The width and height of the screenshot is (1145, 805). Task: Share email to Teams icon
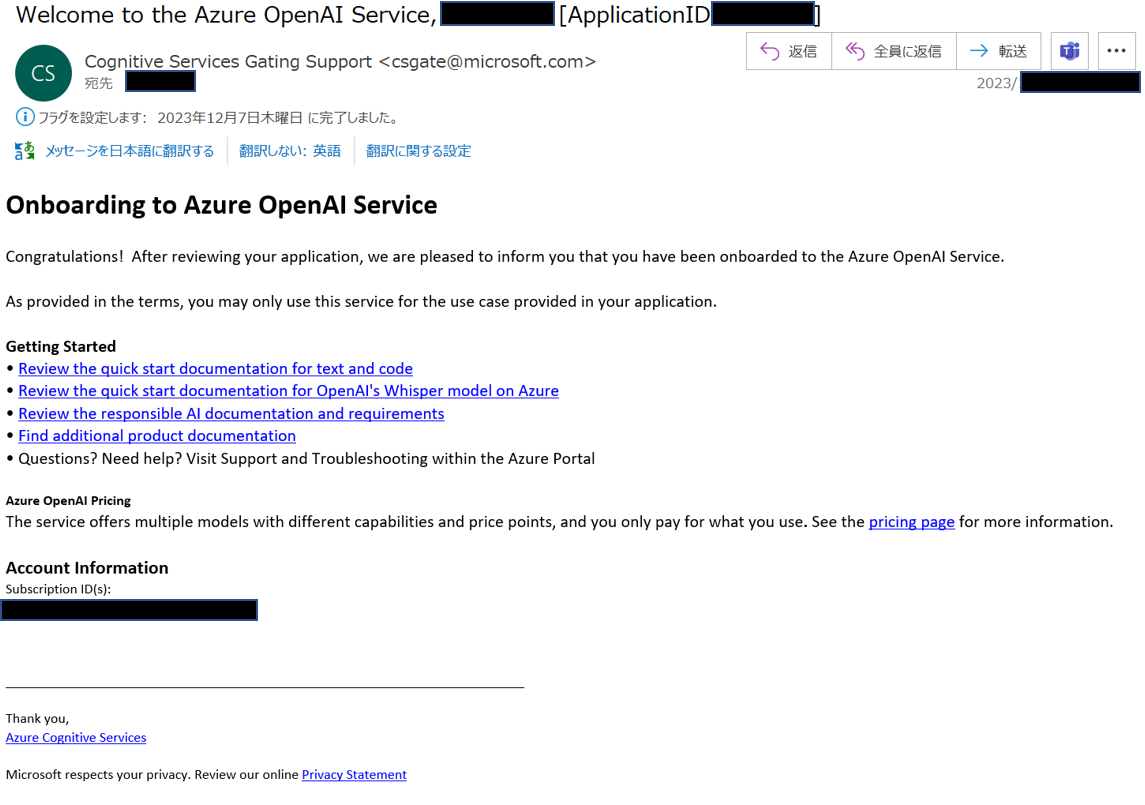tap(1070, 51)
